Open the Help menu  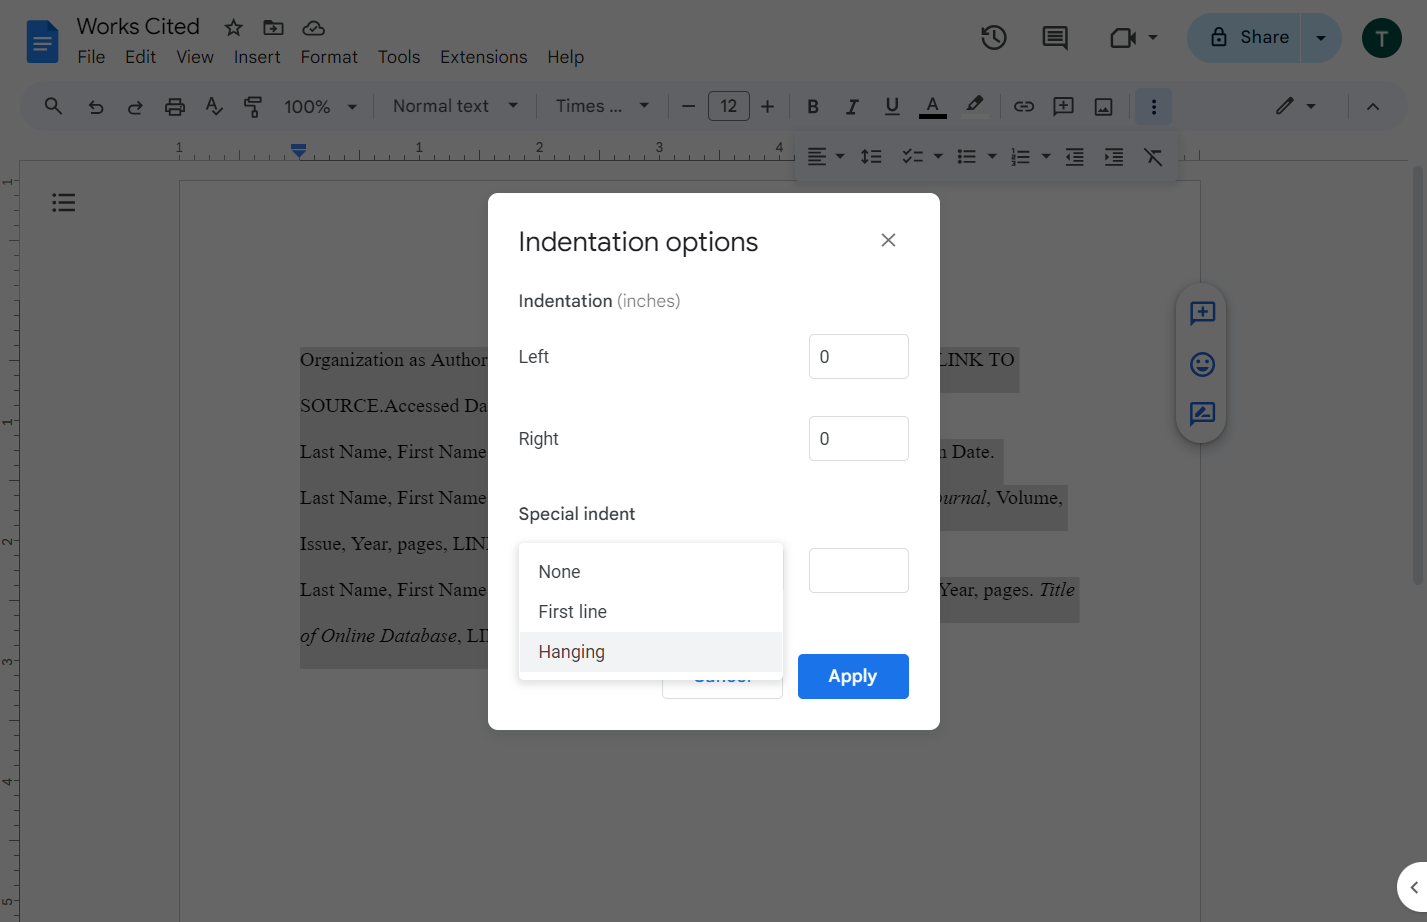click(565, 57)
